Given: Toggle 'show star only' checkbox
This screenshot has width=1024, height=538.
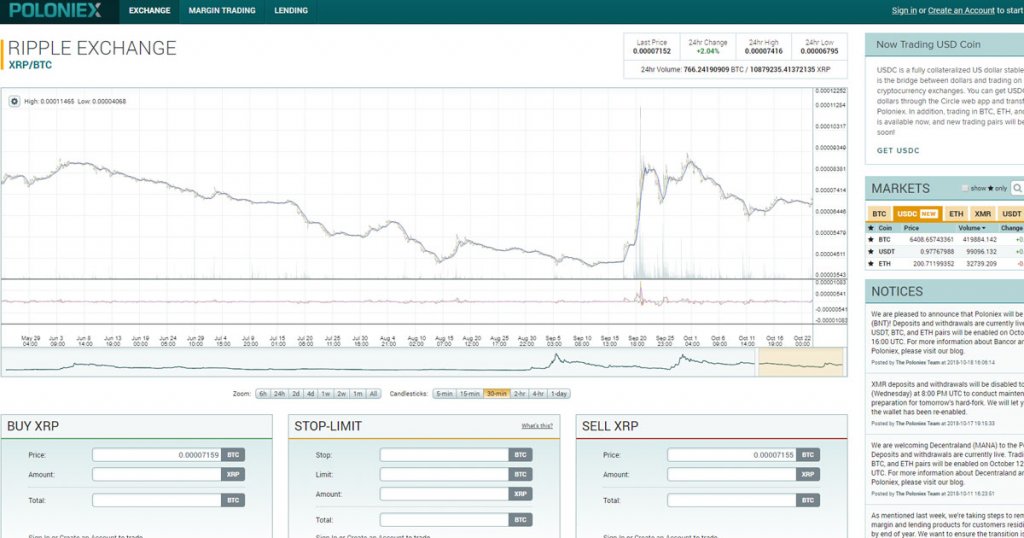Looking at the screenshot, I should pos(965,188).
